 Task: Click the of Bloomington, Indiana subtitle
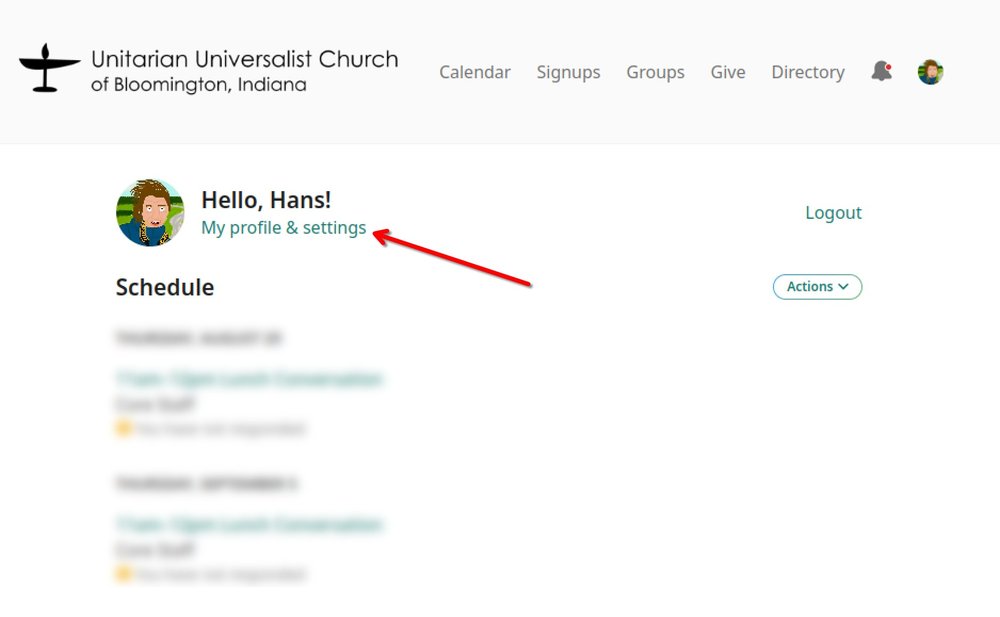coord(198,85)
